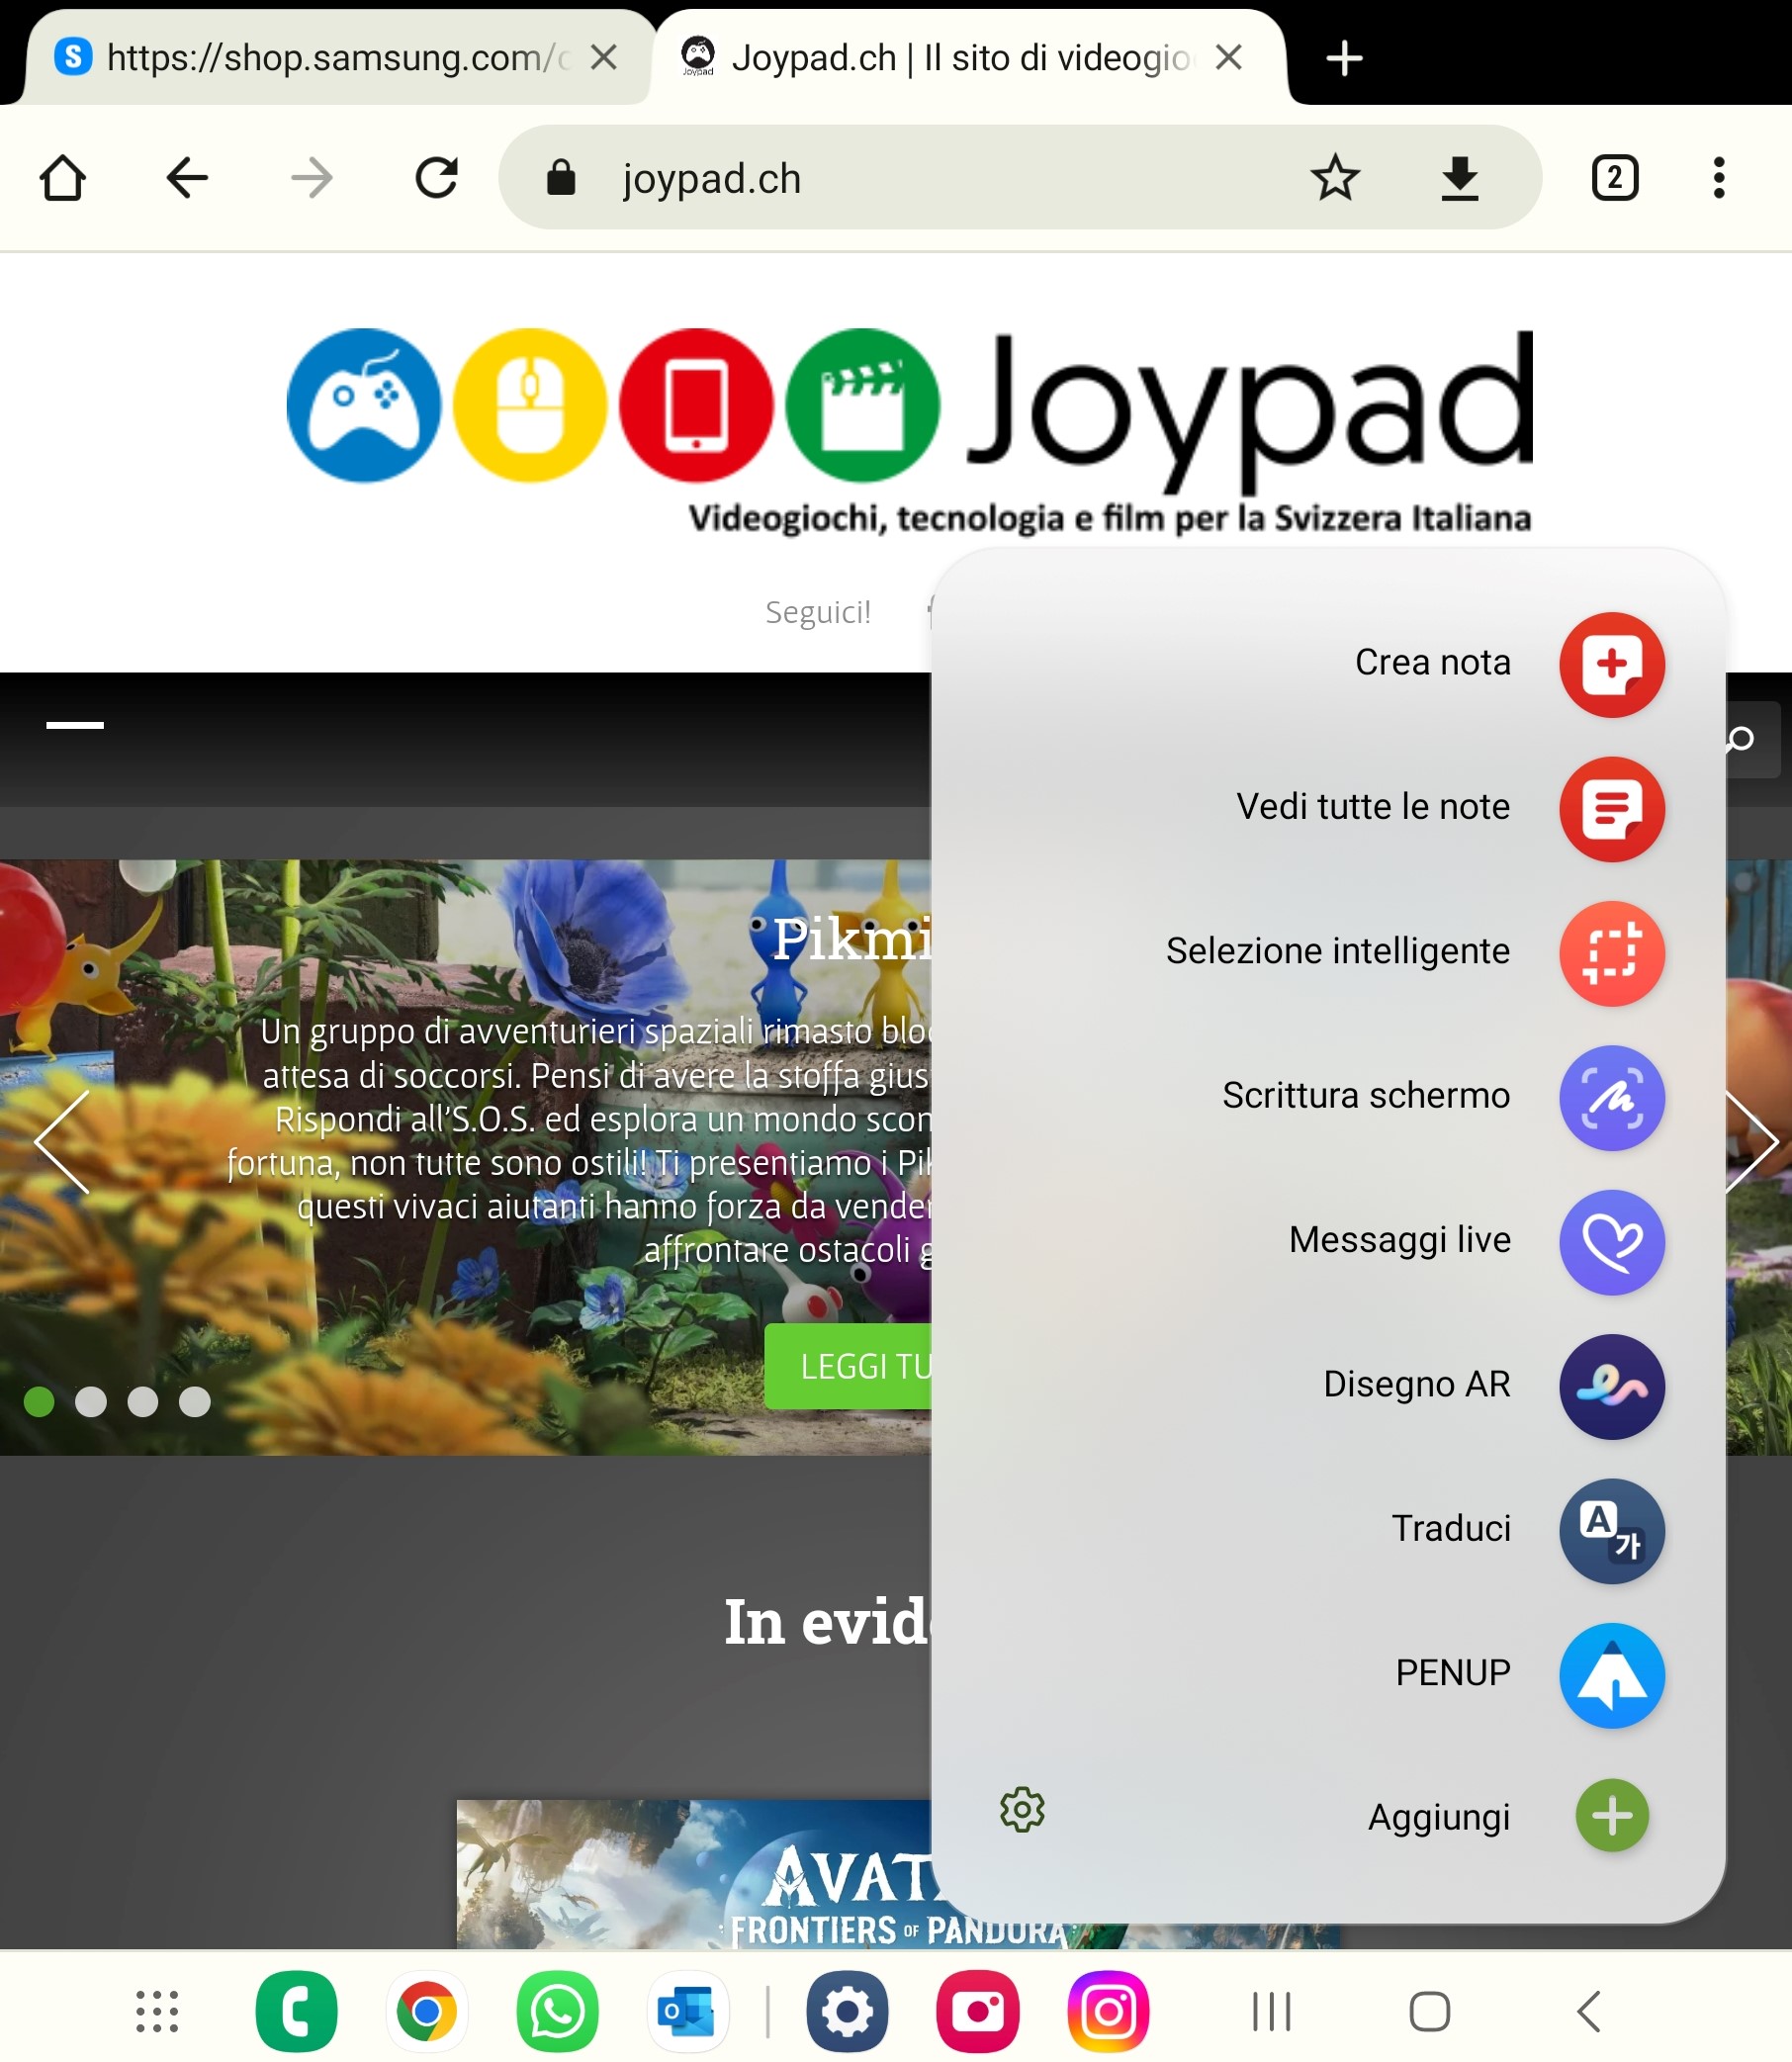This screenshot has width=1792, height=2062.
Task: View site security lock info
Action: 561,178
